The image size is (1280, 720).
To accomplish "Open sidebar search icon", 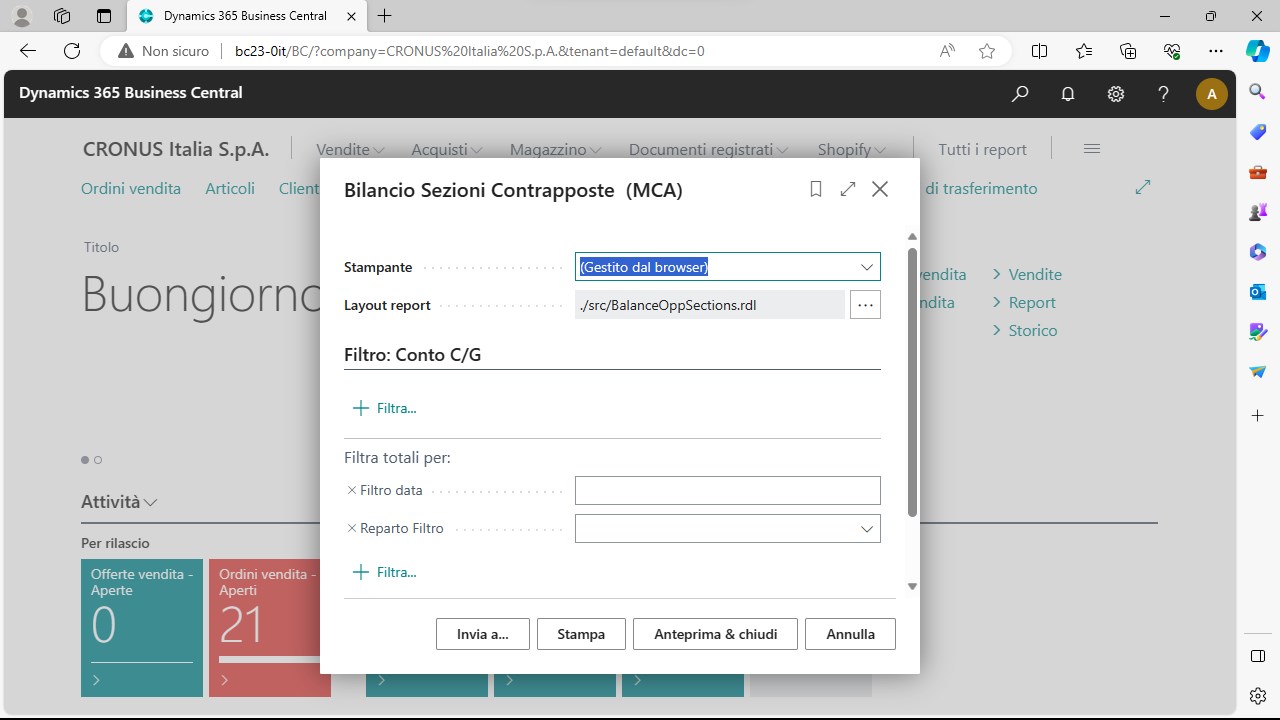I will (x=1258, y=92).
